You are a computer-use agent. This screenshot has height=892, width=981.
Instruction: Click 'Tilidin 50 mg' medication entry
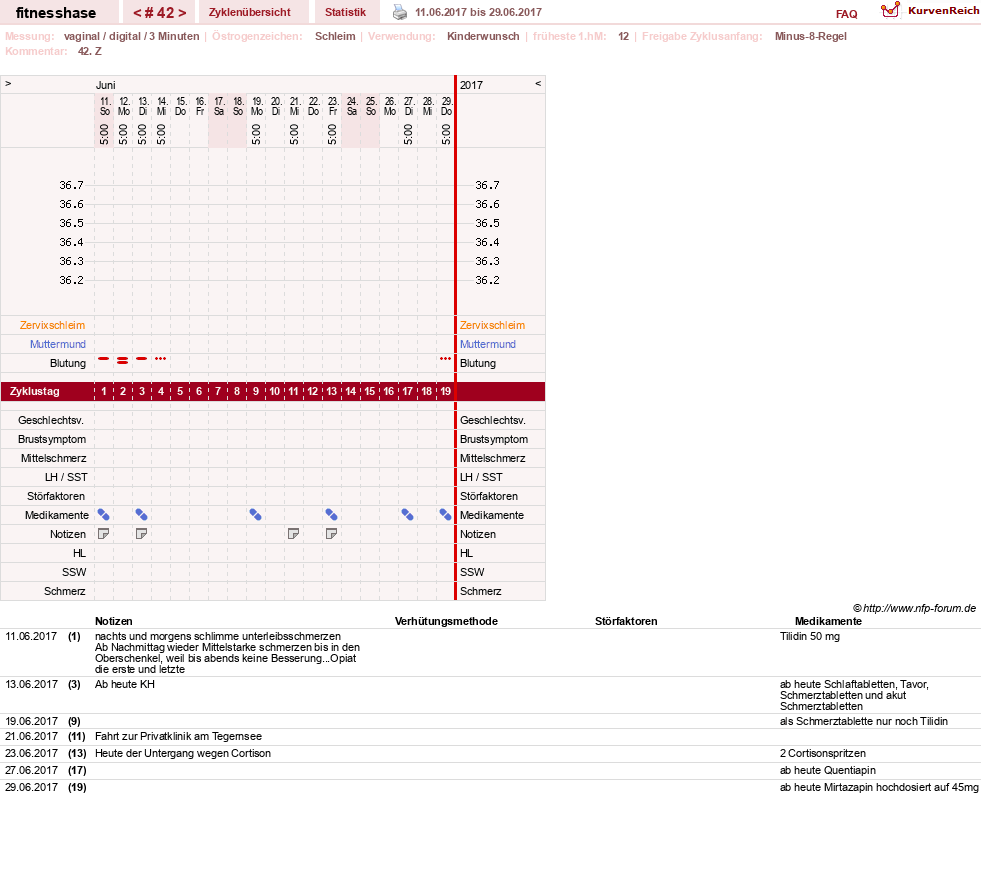[810, 636]
